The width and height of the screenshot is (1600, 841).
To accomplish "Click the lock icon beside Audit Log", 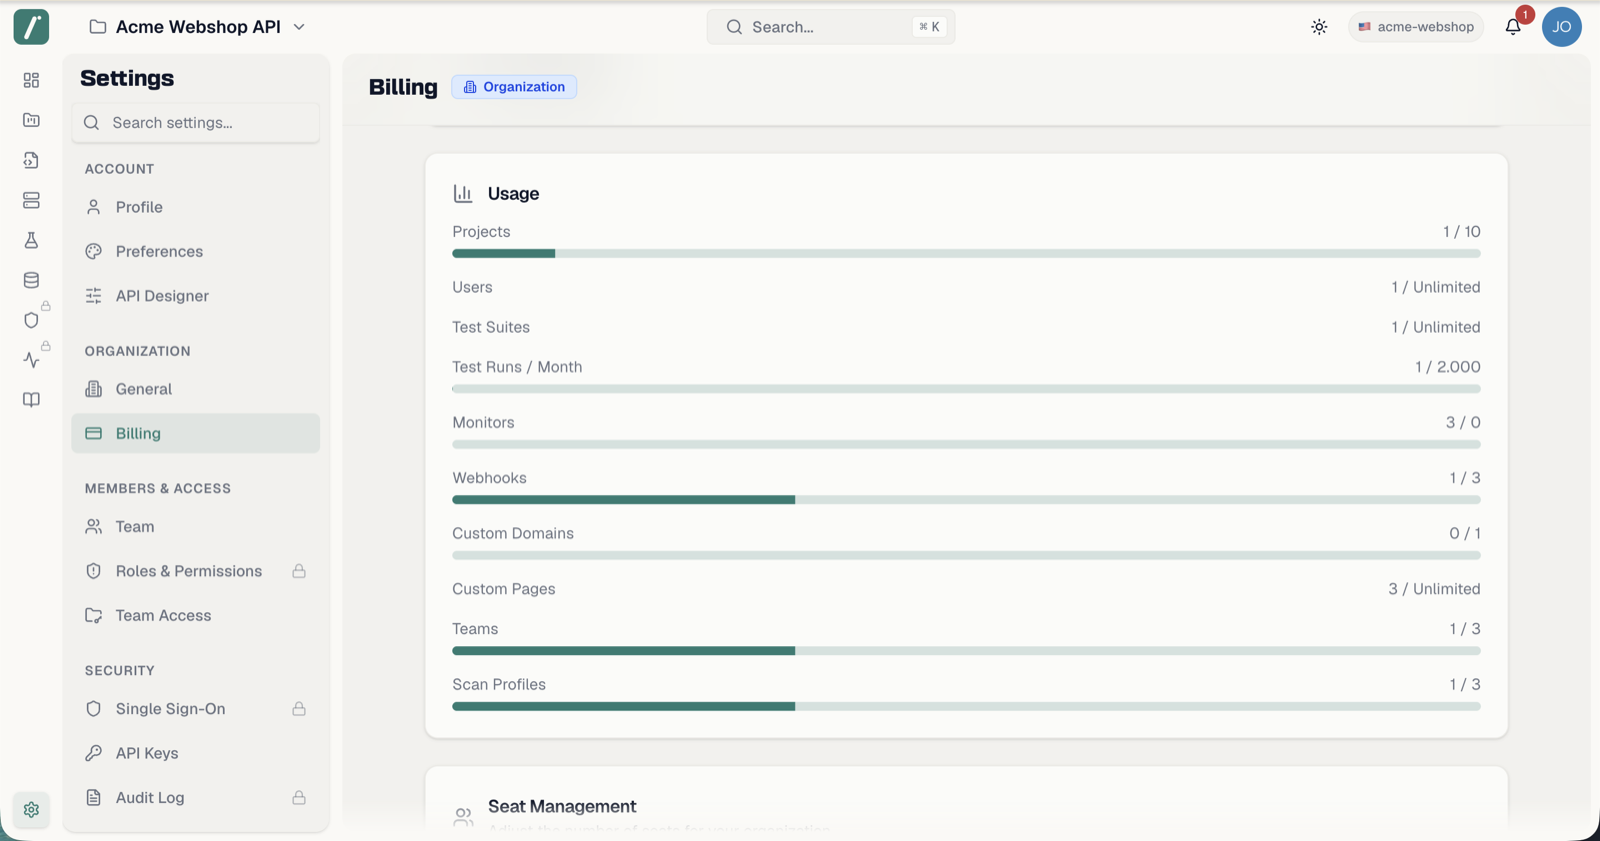I will (299, 798).
